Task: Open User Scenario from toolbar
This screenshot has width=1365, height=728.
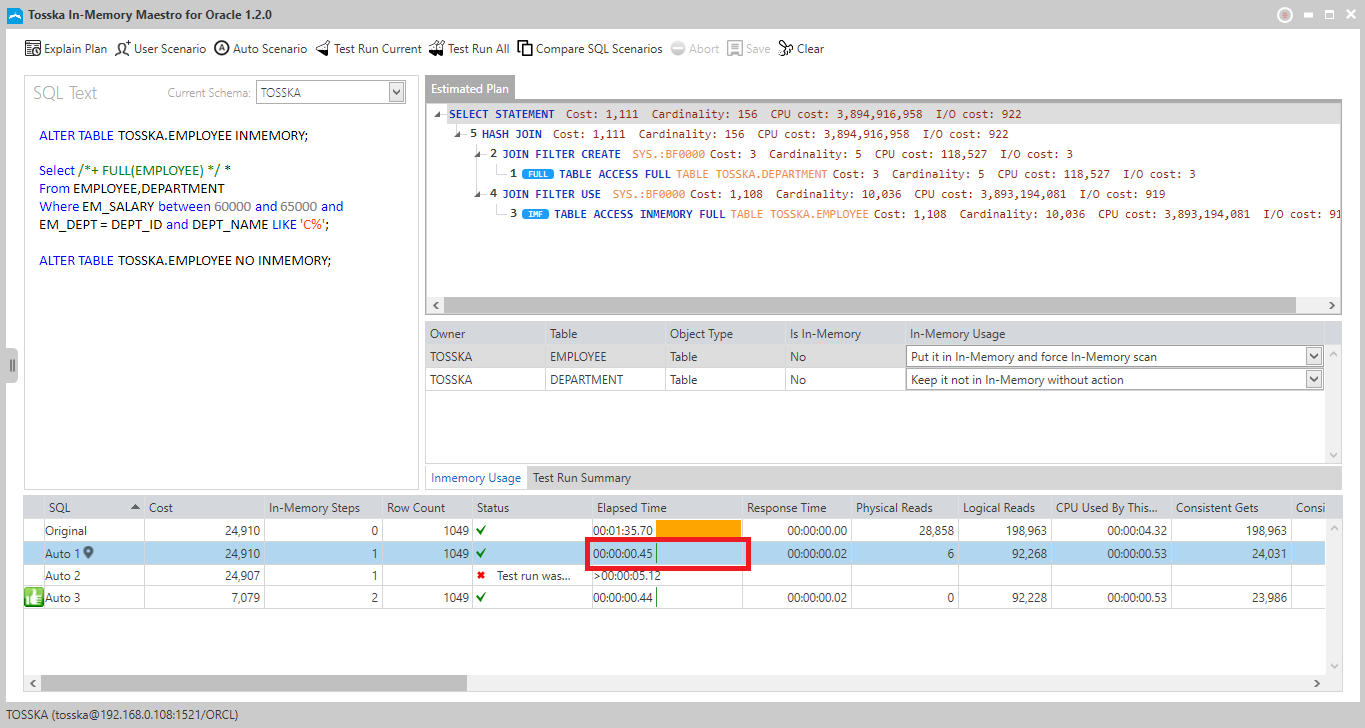Action: tap(160, 48)
